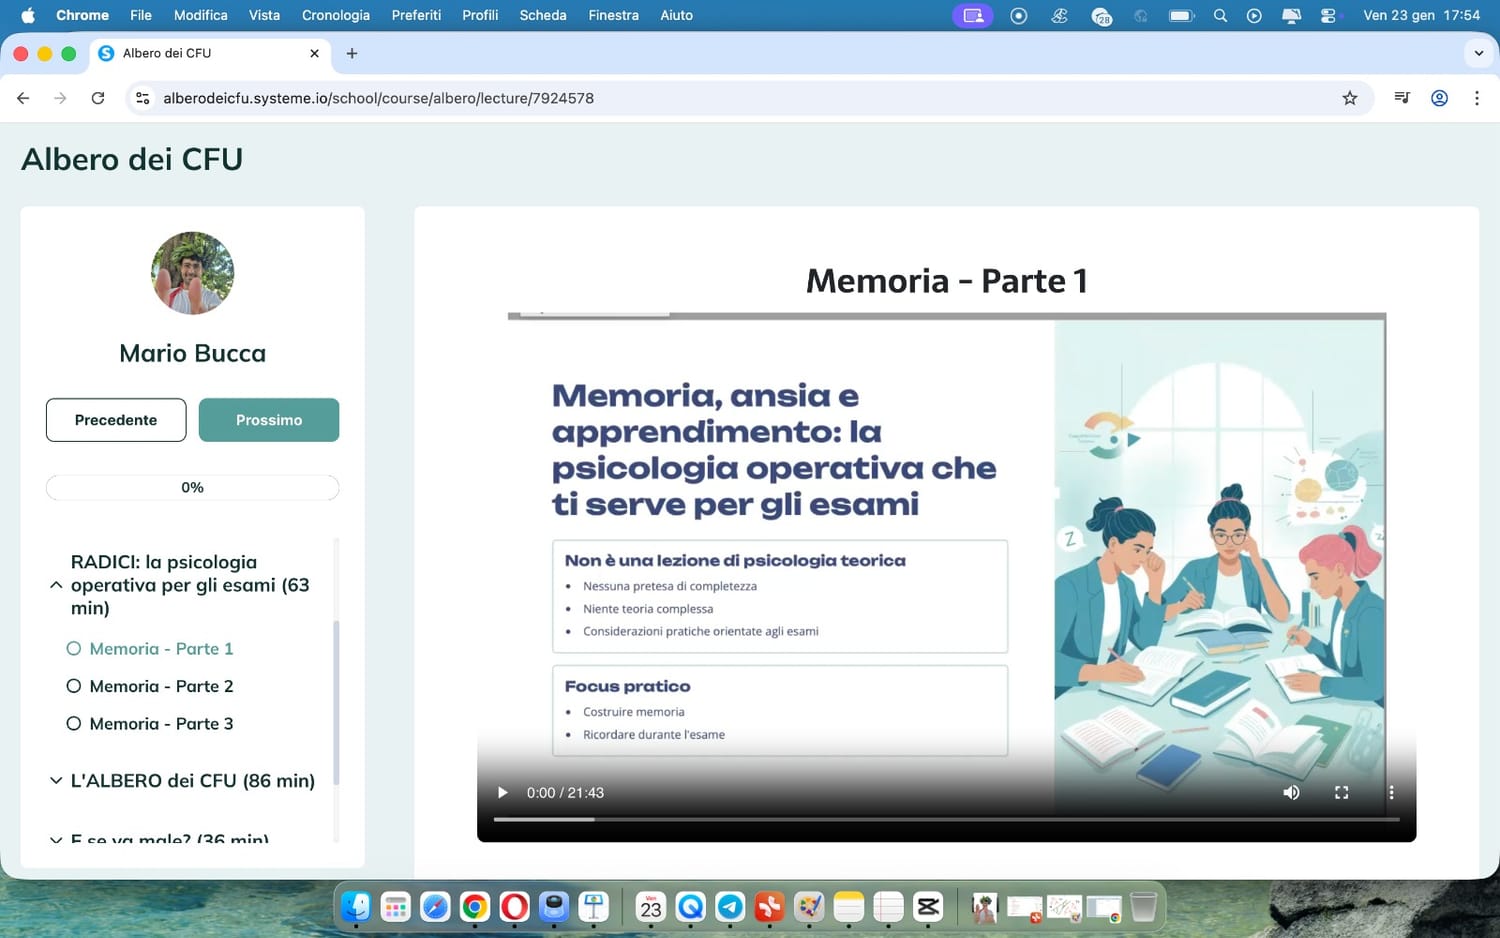Open a new tab with the plus button
The width and height of the screenshot is (1500, 938).
click(352, 54)
